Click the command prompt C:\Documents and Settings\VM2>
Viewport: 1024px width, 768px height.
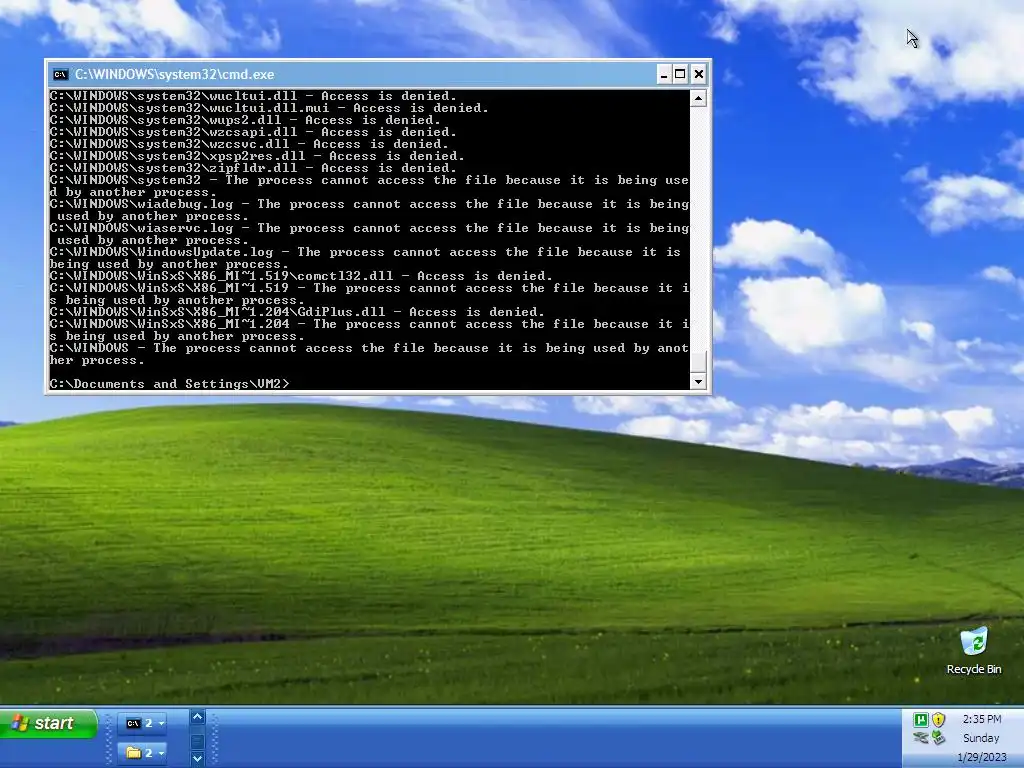coord(169,384)
